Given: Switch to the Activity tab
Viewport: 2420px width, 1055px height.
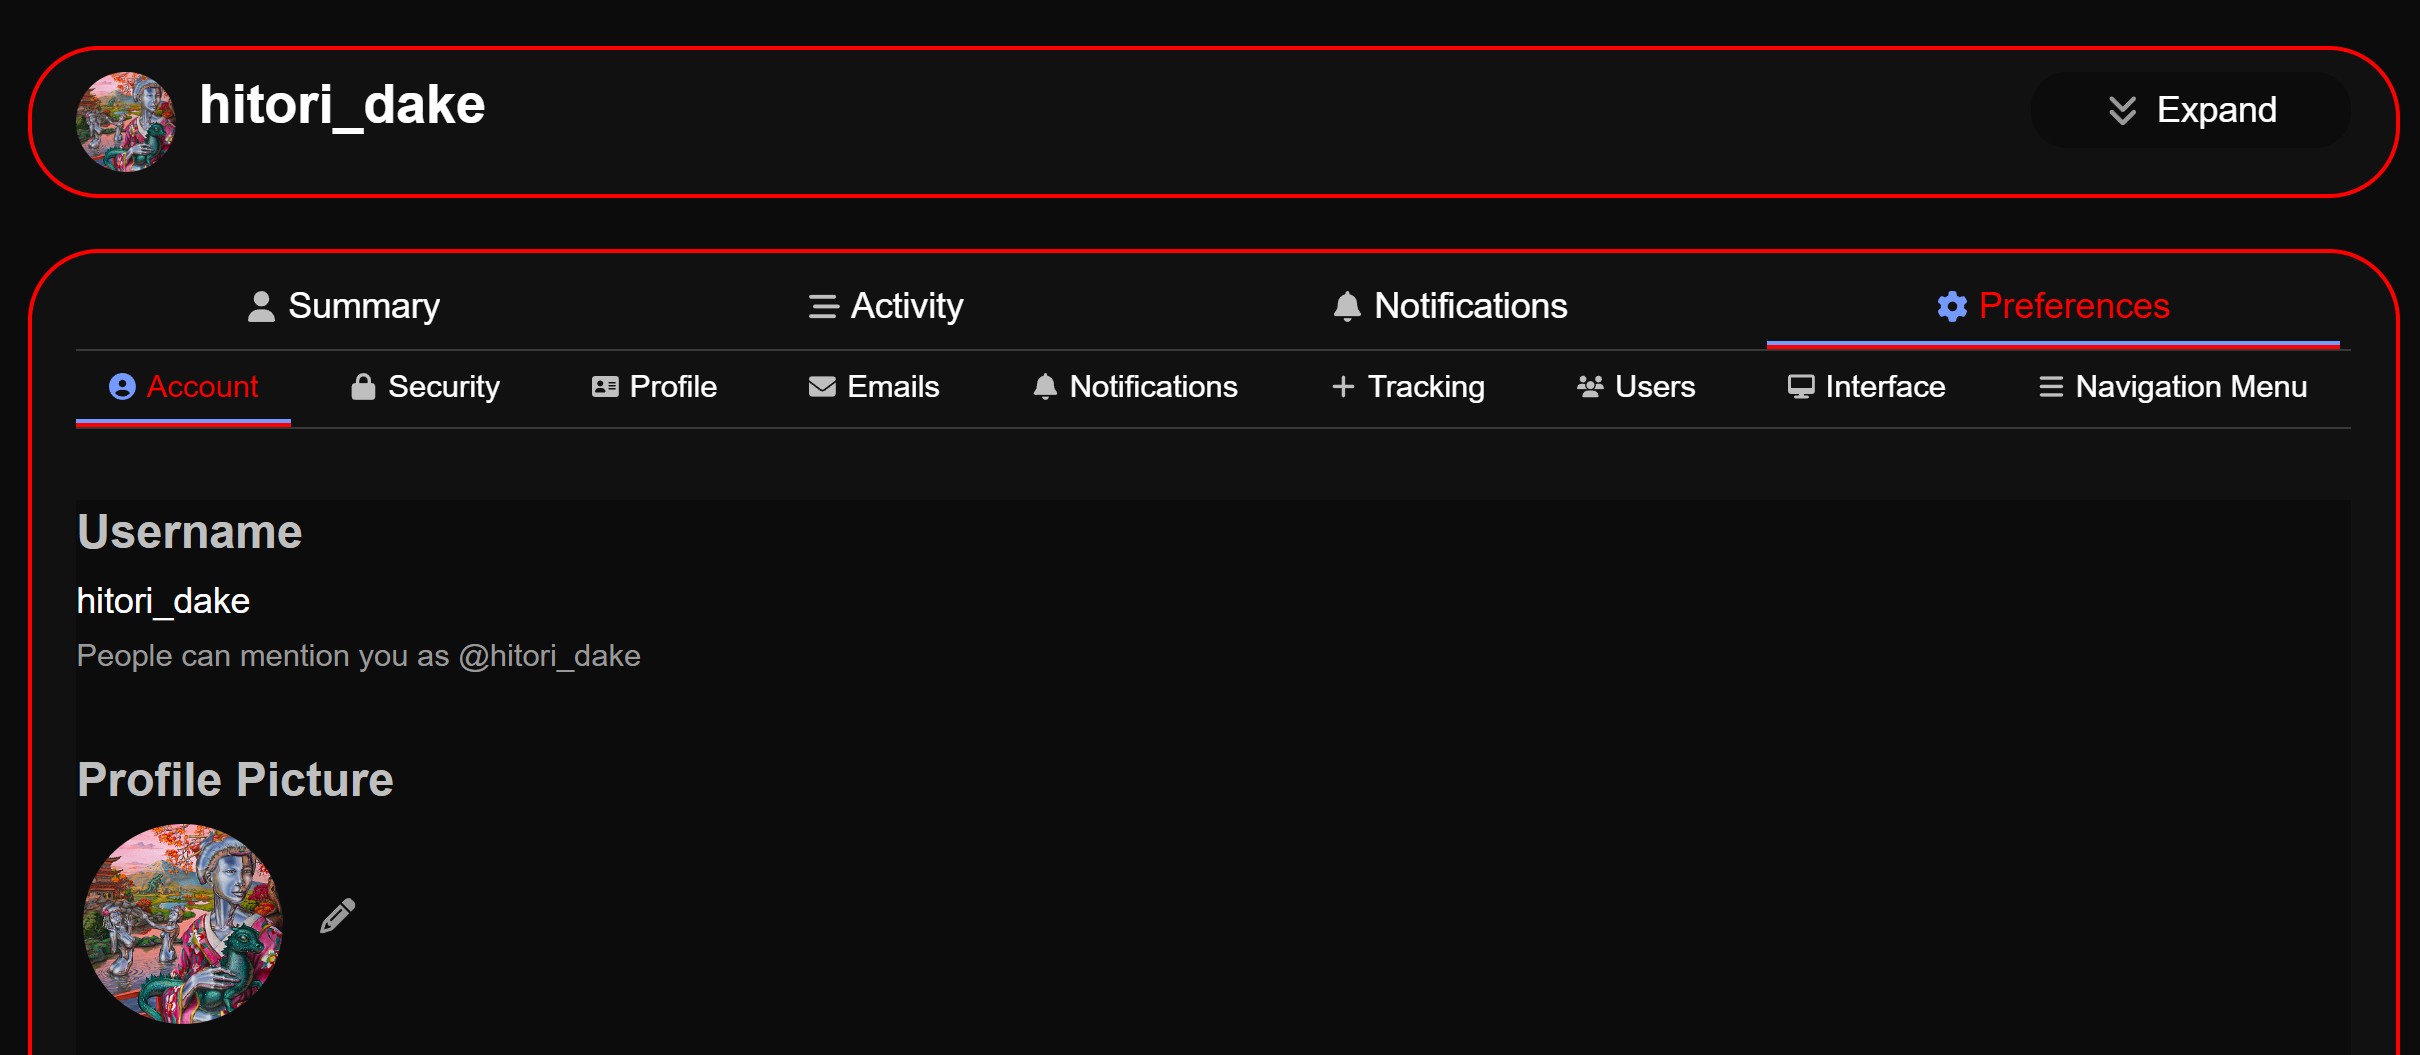Looking at the screenshot, I should pos(885,306).
